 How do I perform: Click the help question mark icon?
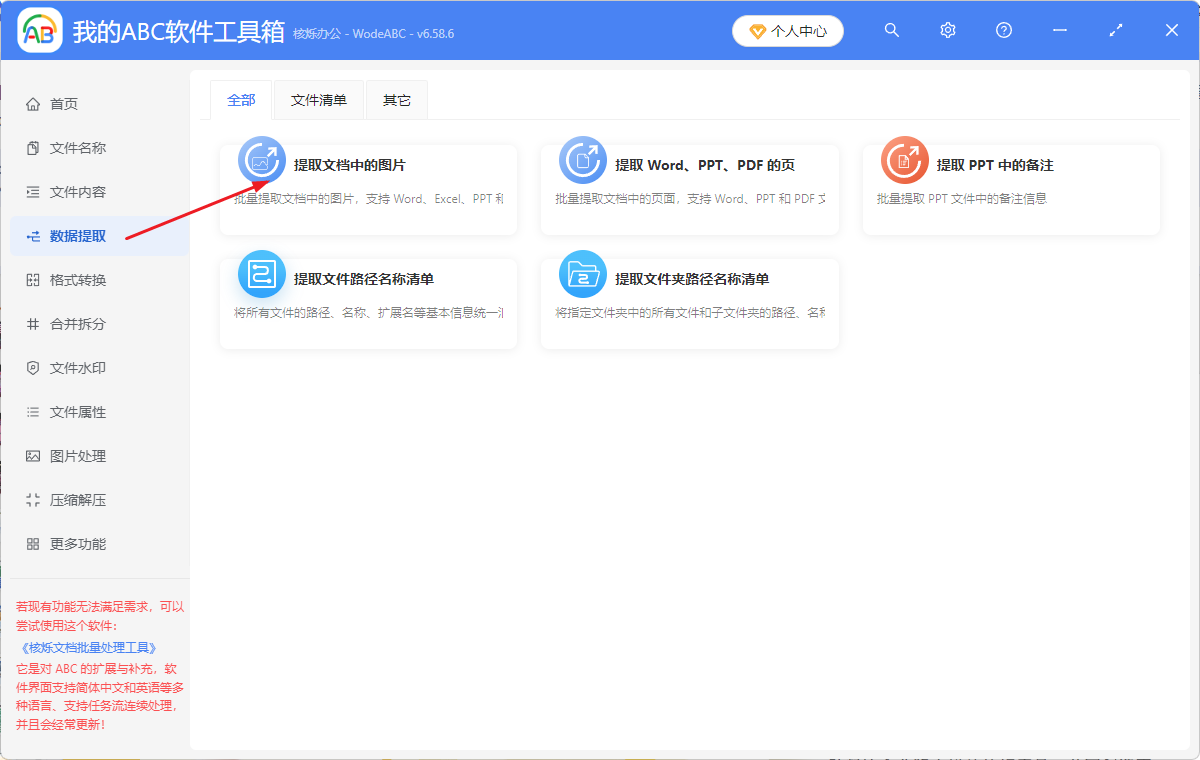click(1003, 30)
